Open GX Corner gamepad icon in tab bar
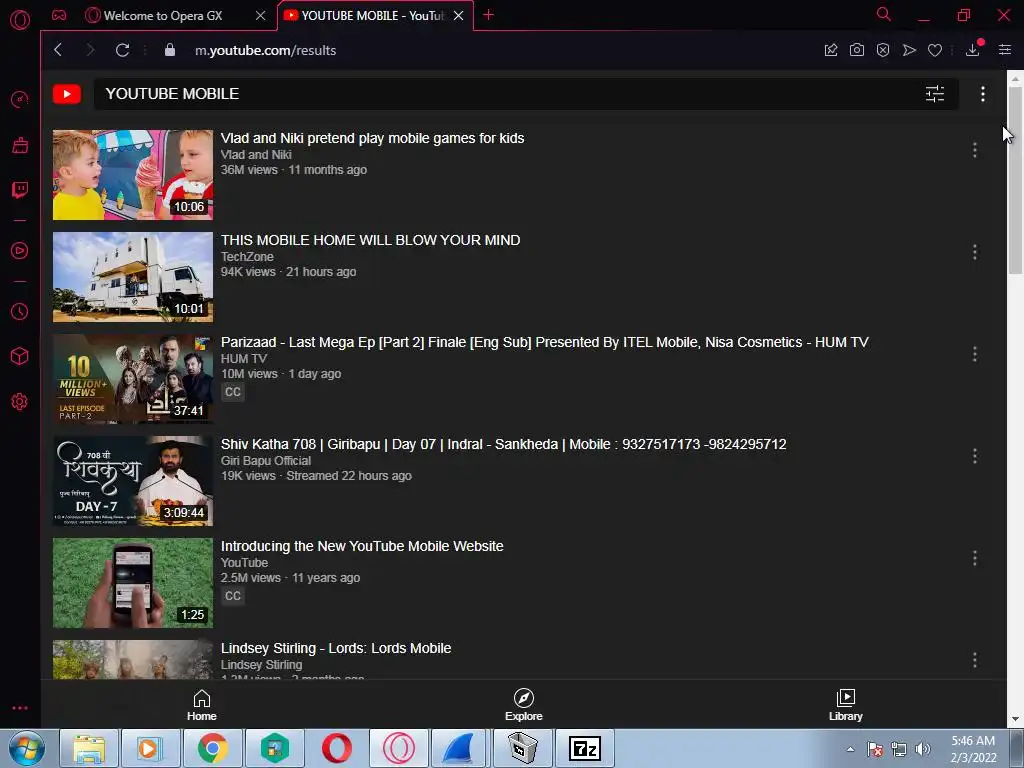 click(x=59, y=15)
